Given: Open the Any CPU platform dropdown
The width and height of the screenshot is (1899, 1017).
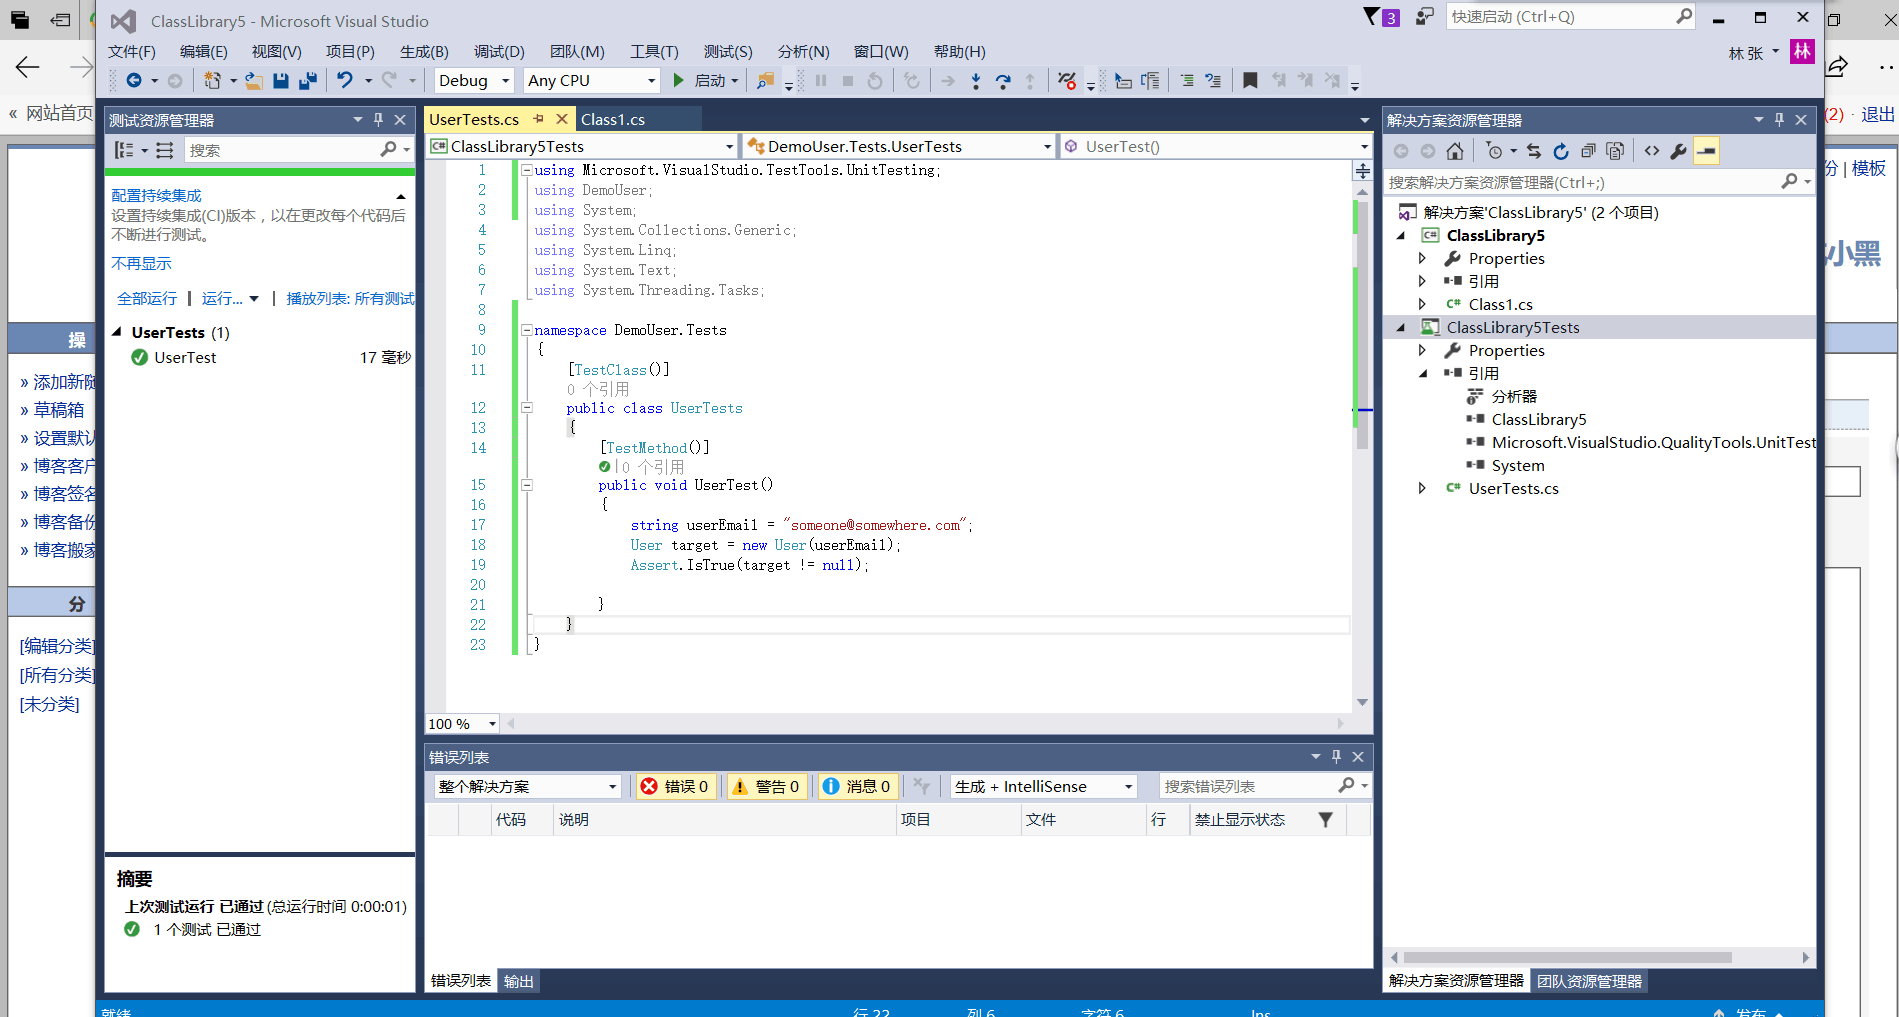Looking at the screenshot, I should pos(591,81).
